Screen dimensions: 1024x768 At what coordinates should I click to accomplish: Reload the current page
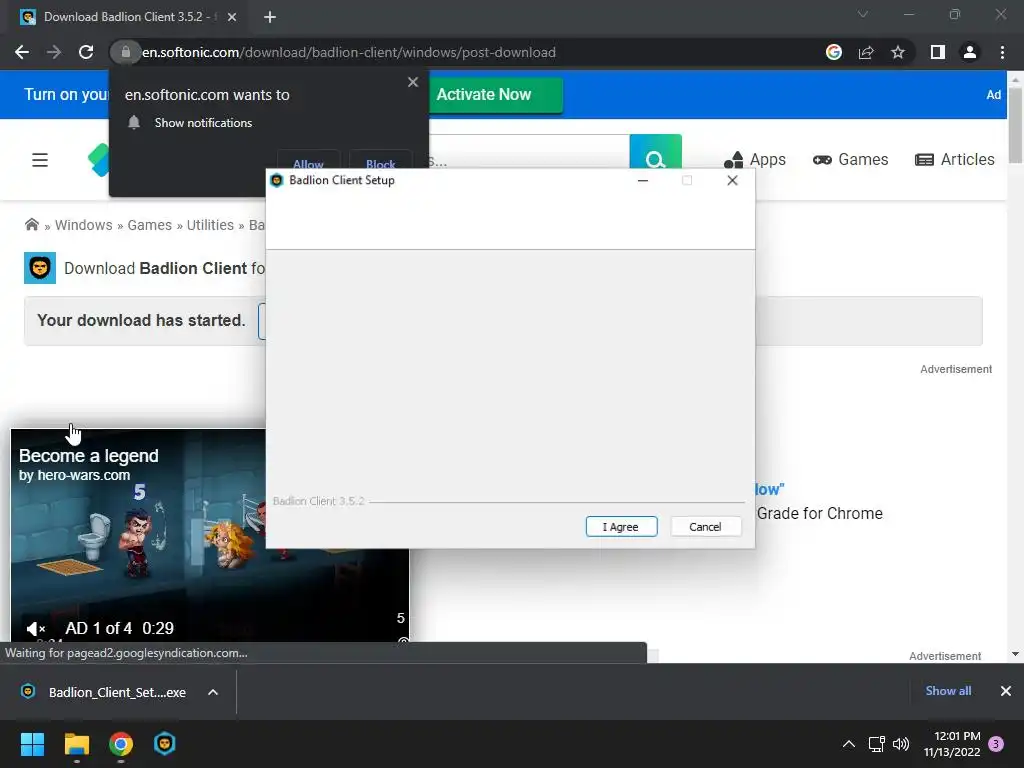[86, 52]
